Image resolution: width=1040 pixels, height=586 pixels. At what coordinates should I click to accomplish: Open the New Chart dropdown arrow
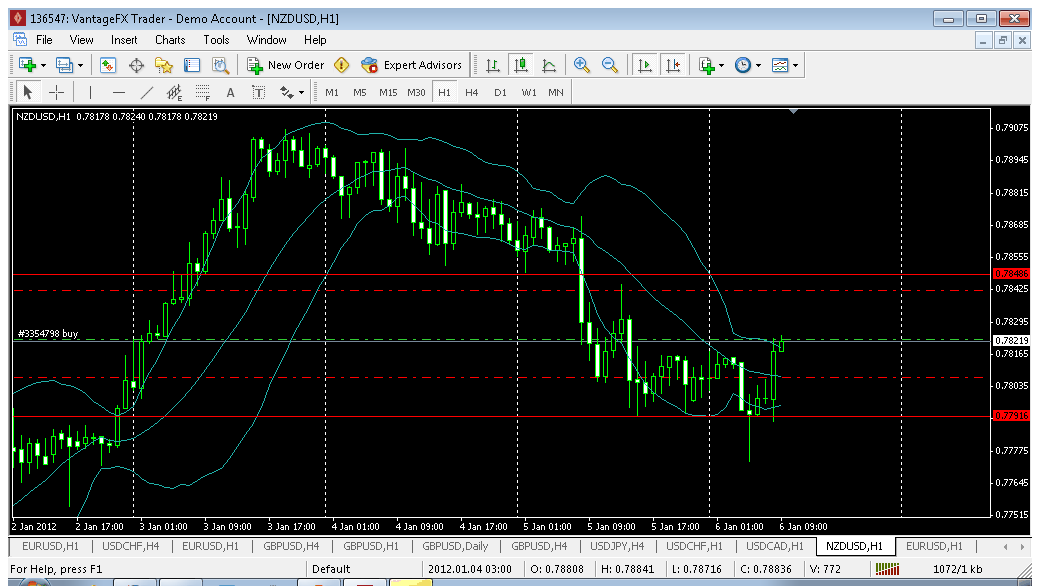(43, 66)
